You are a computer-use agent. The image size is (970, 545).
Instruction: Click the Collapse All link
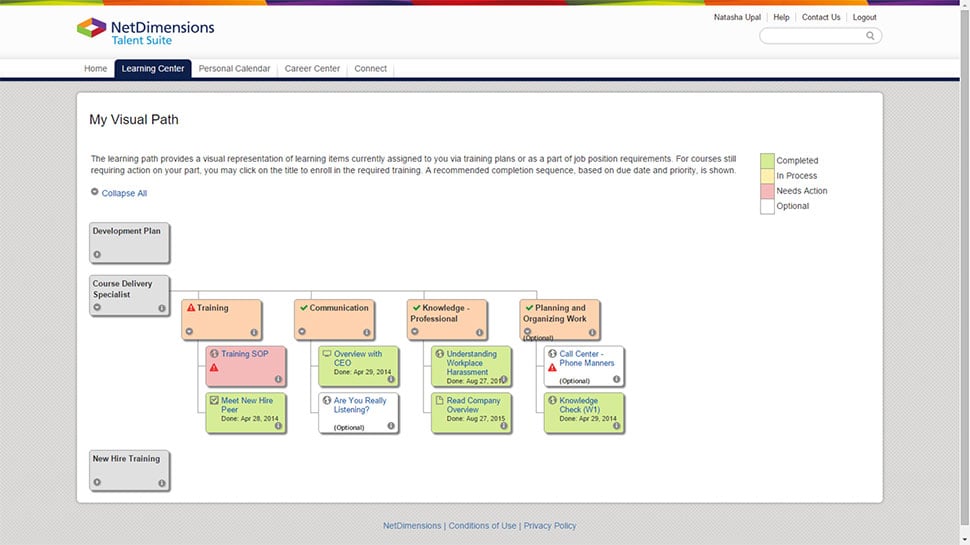[124, 193]
